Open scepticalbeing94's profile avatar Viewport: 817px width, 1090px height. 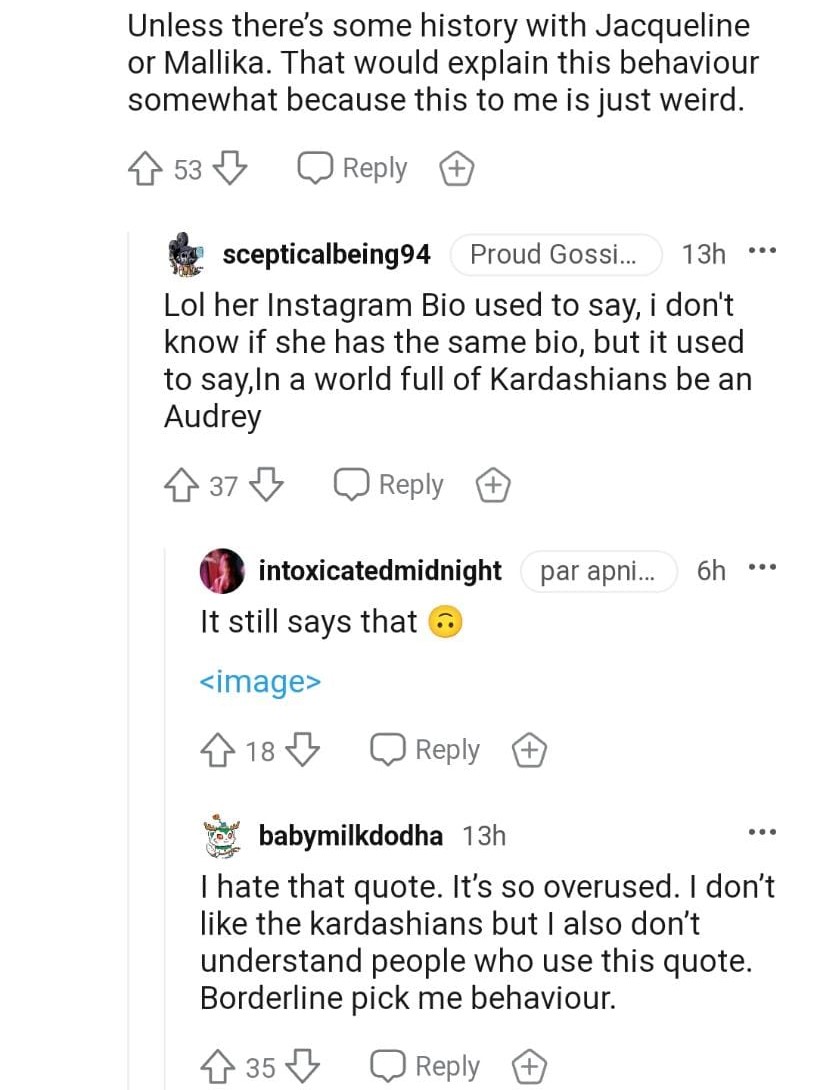coord(185,255)
